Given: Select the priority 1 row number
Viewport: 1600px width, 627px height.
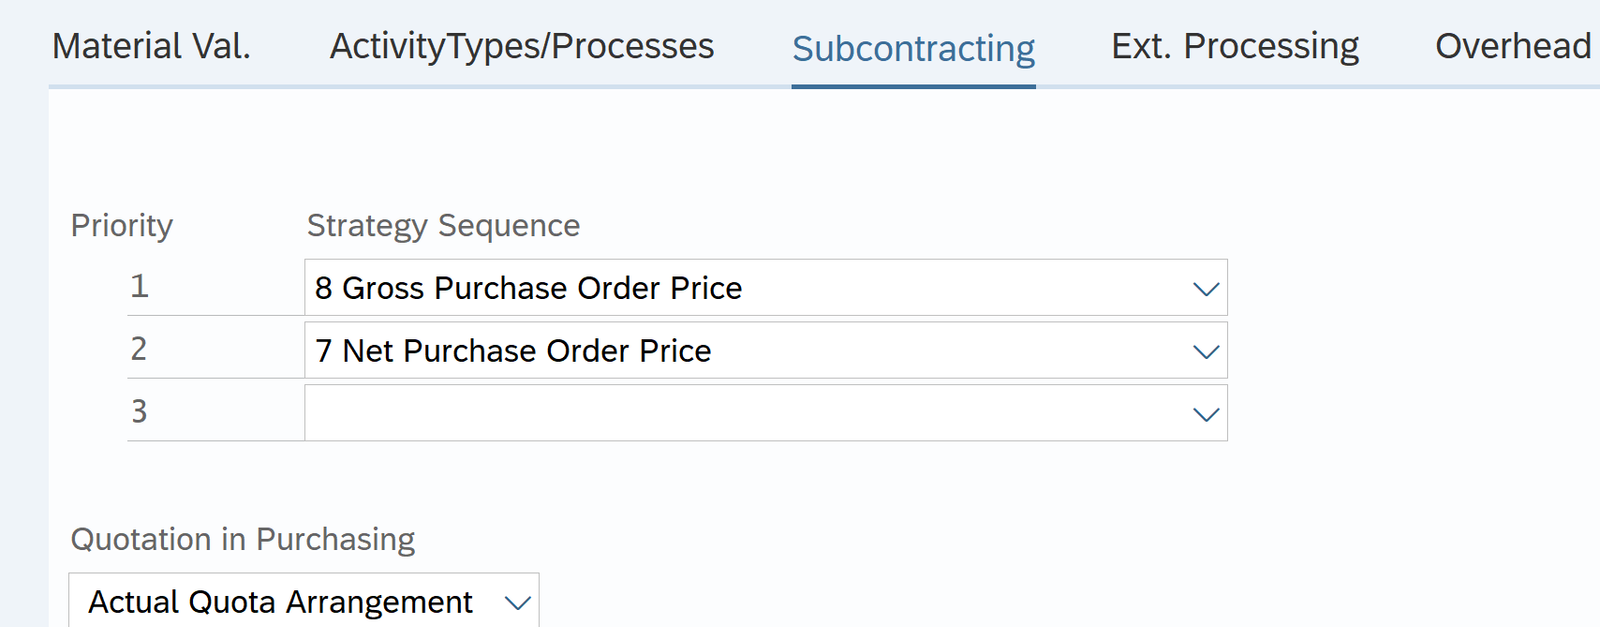Looking at the screenshot, I should tap(139, 287).
